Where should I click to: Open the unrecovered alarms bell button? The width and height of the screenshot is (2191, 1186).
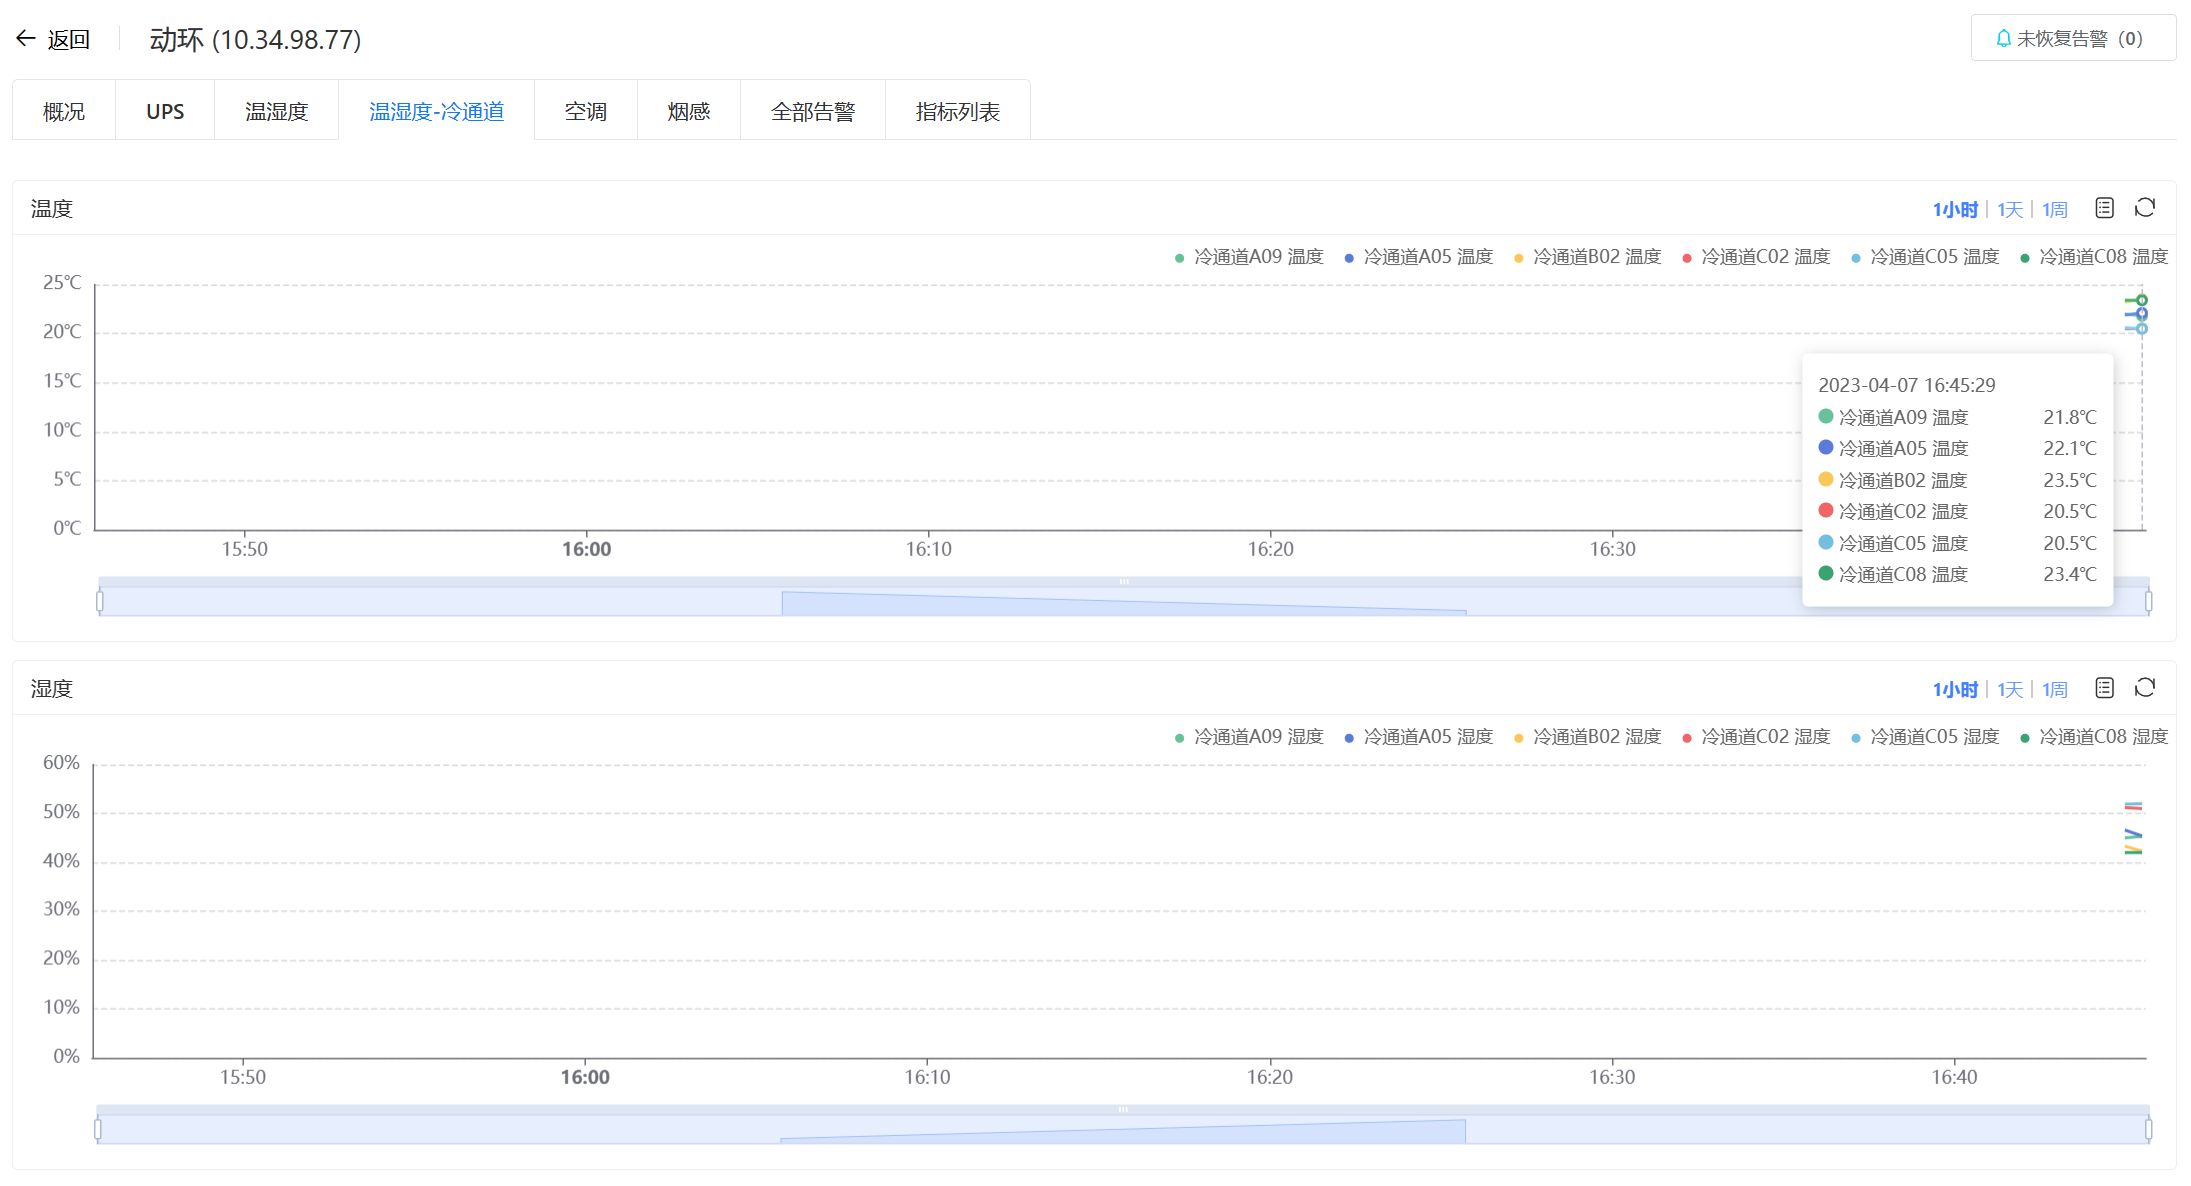(2072, 38)
